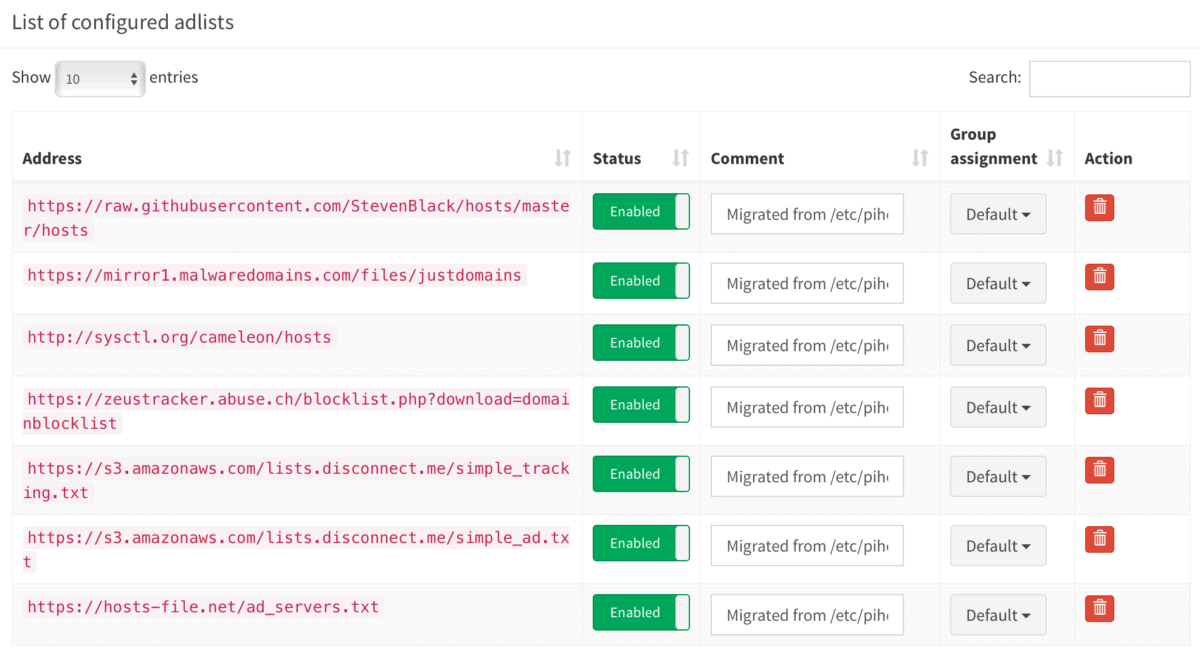Toggle Enabled switch for sysctl.org cameleon
Screen dimensions: 1200x650
point(641,343)
